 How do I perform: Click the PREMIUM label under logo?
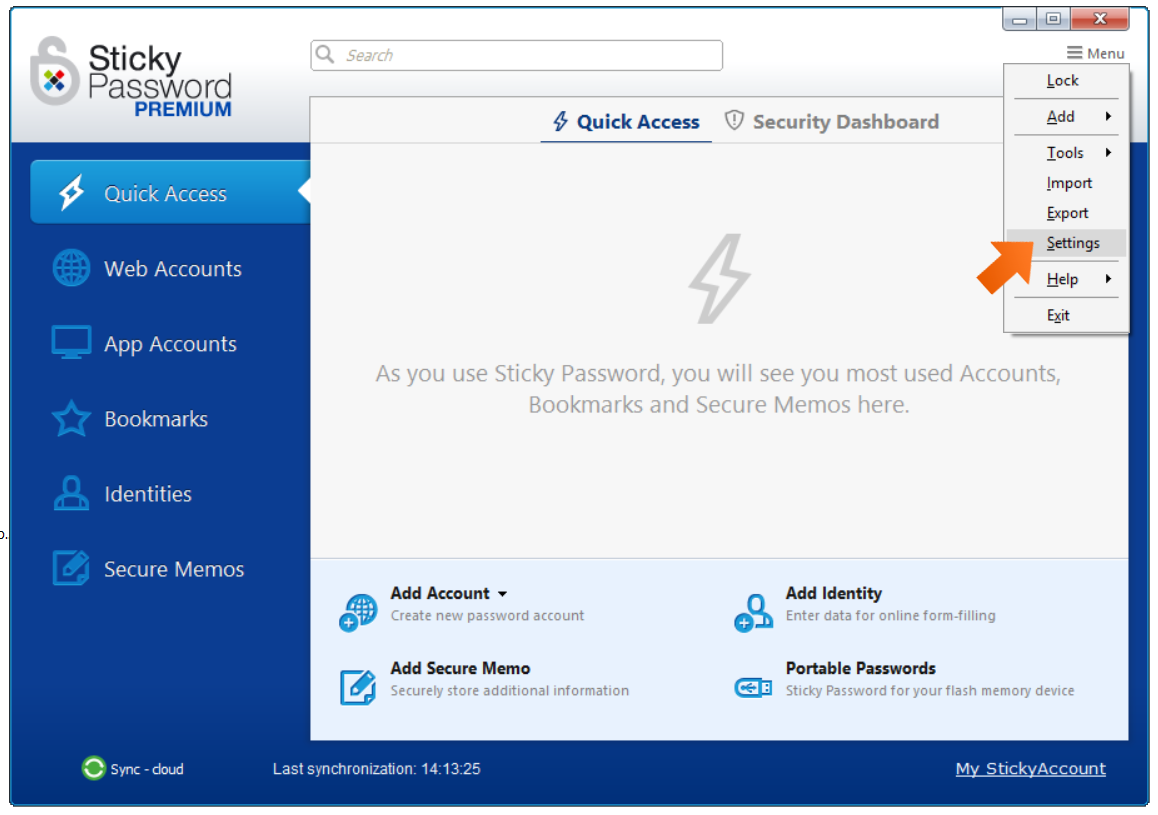click(182, 109)
